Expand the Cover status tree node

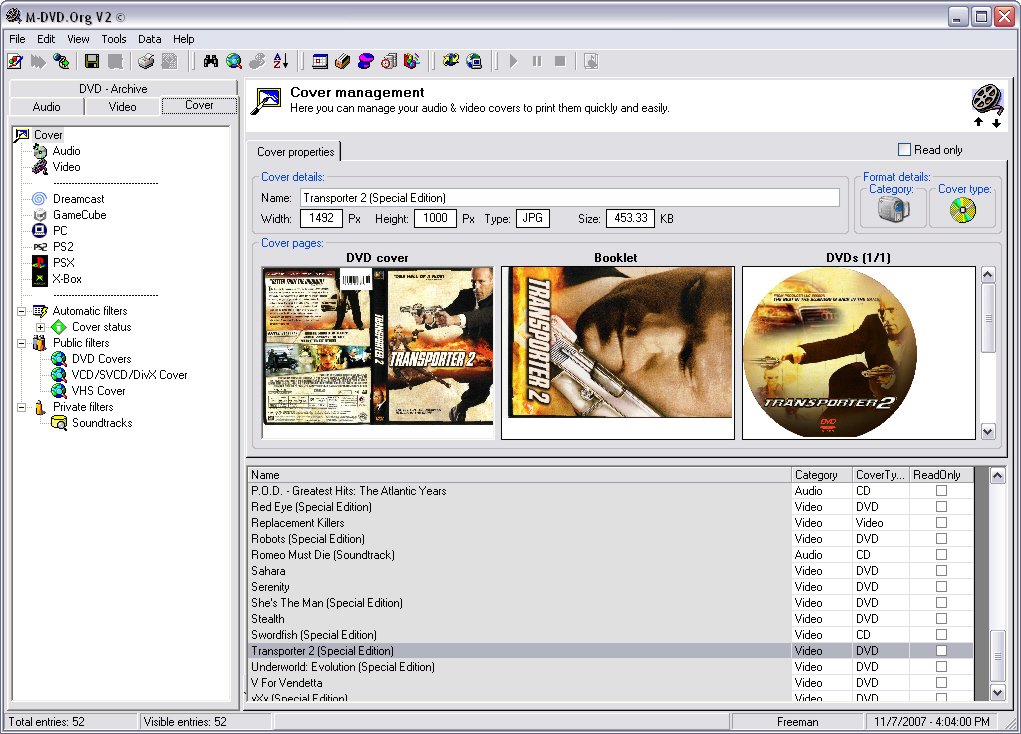[x=40, y=327]
